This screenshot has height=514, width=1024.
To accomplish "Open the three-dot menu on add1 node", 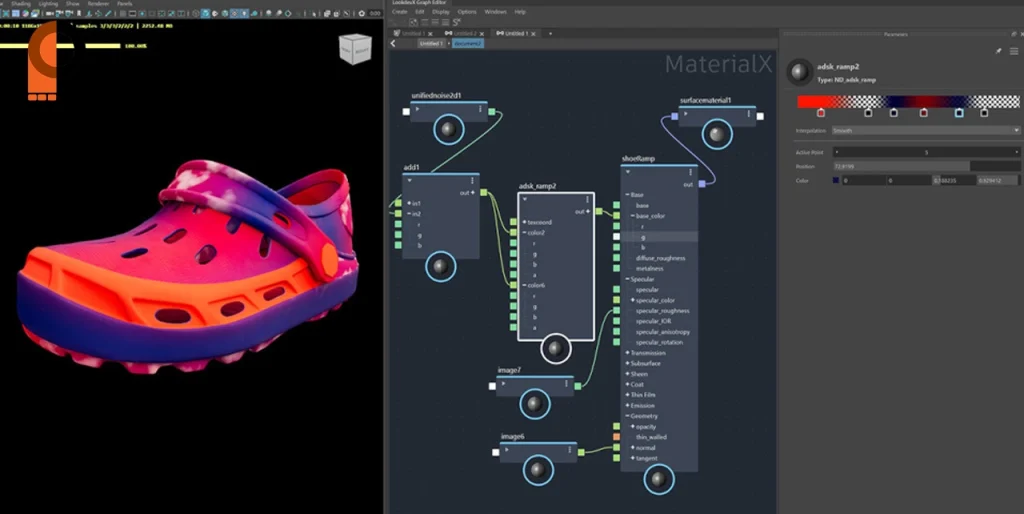I will [472, 181].
